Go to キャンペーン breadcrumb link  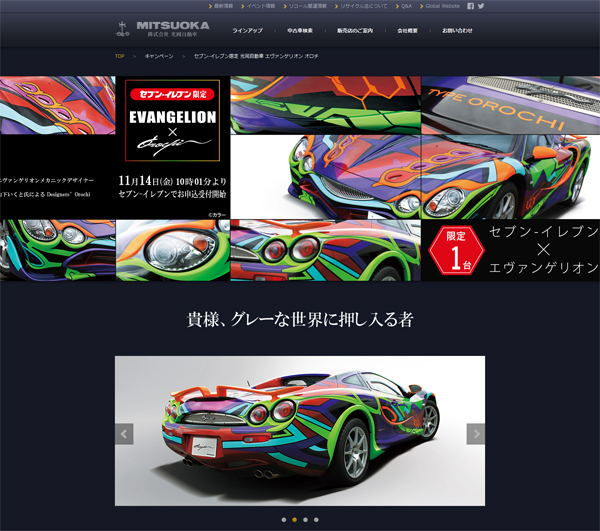point(159,56)
